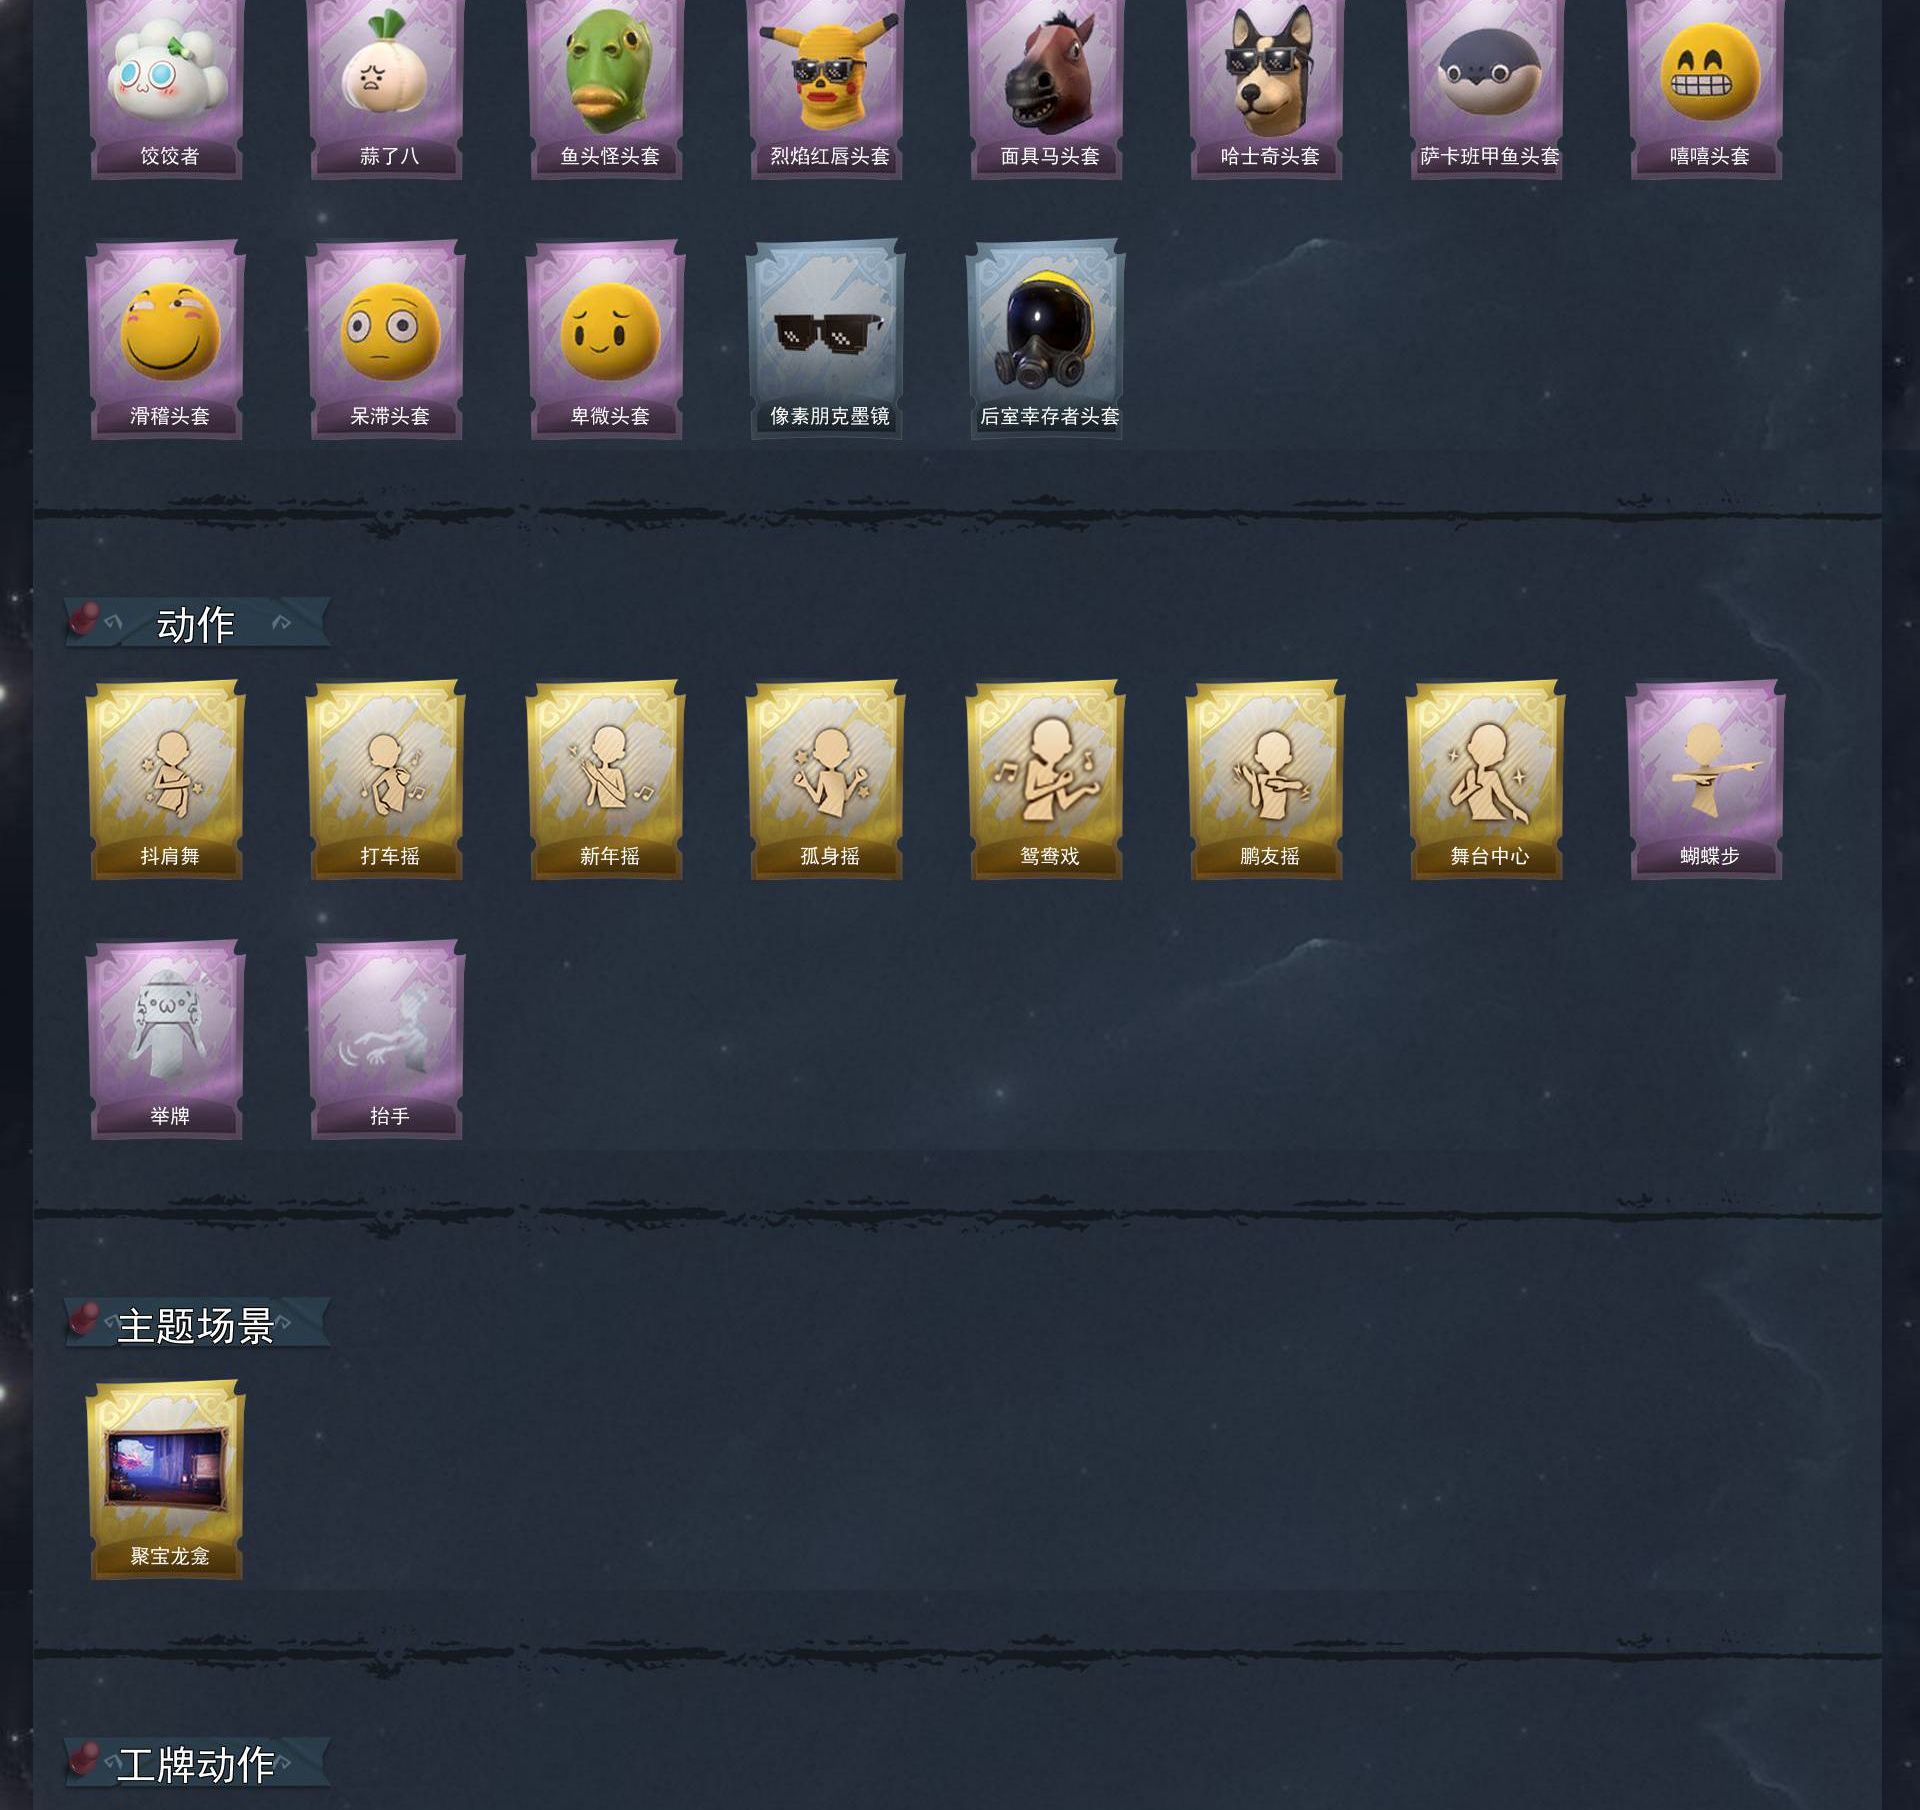This screenshot has height=1810, width=1920.
Task: Click the 鸳鸯戏 golden action card
Action: 1047,780
